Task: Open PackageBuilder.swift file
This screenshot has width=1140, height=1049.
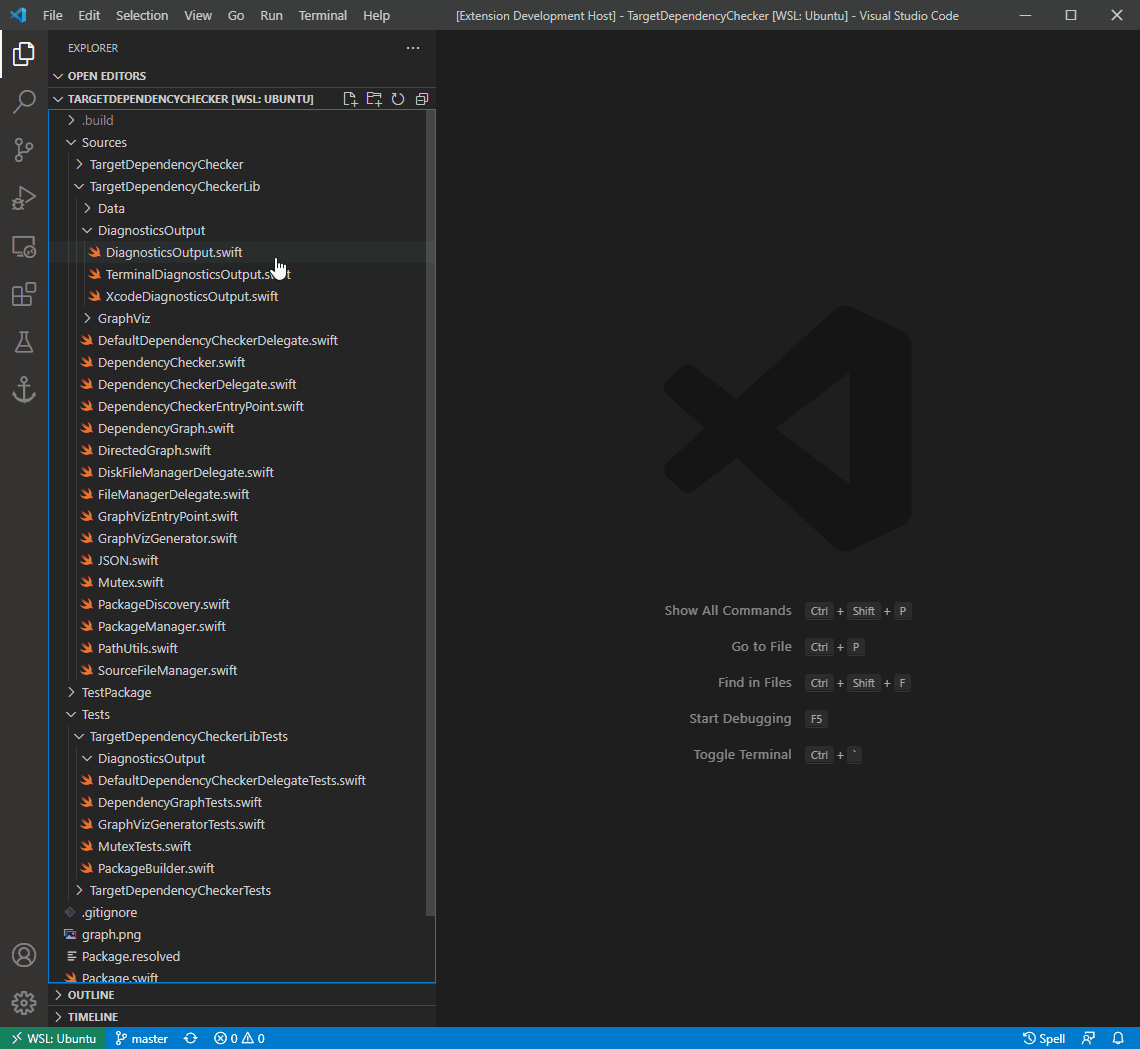Action: click(x=242, y=869)
